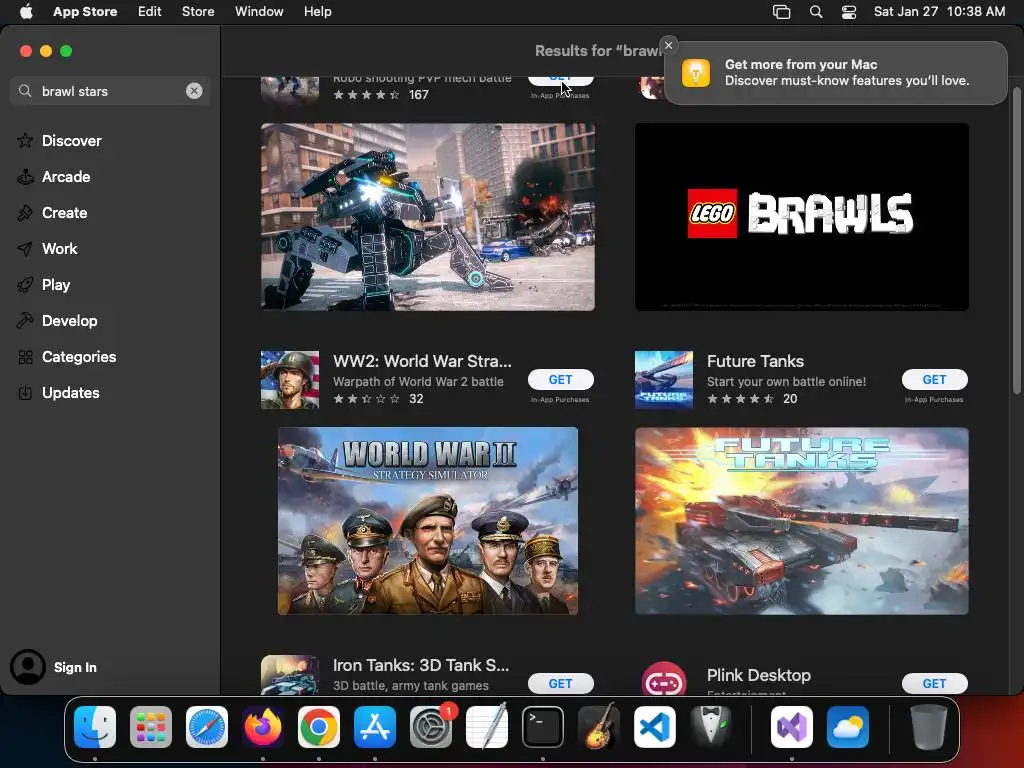Open GarageBand from the Dock
Screen dimensions: 1024x768
pos(599,727)
